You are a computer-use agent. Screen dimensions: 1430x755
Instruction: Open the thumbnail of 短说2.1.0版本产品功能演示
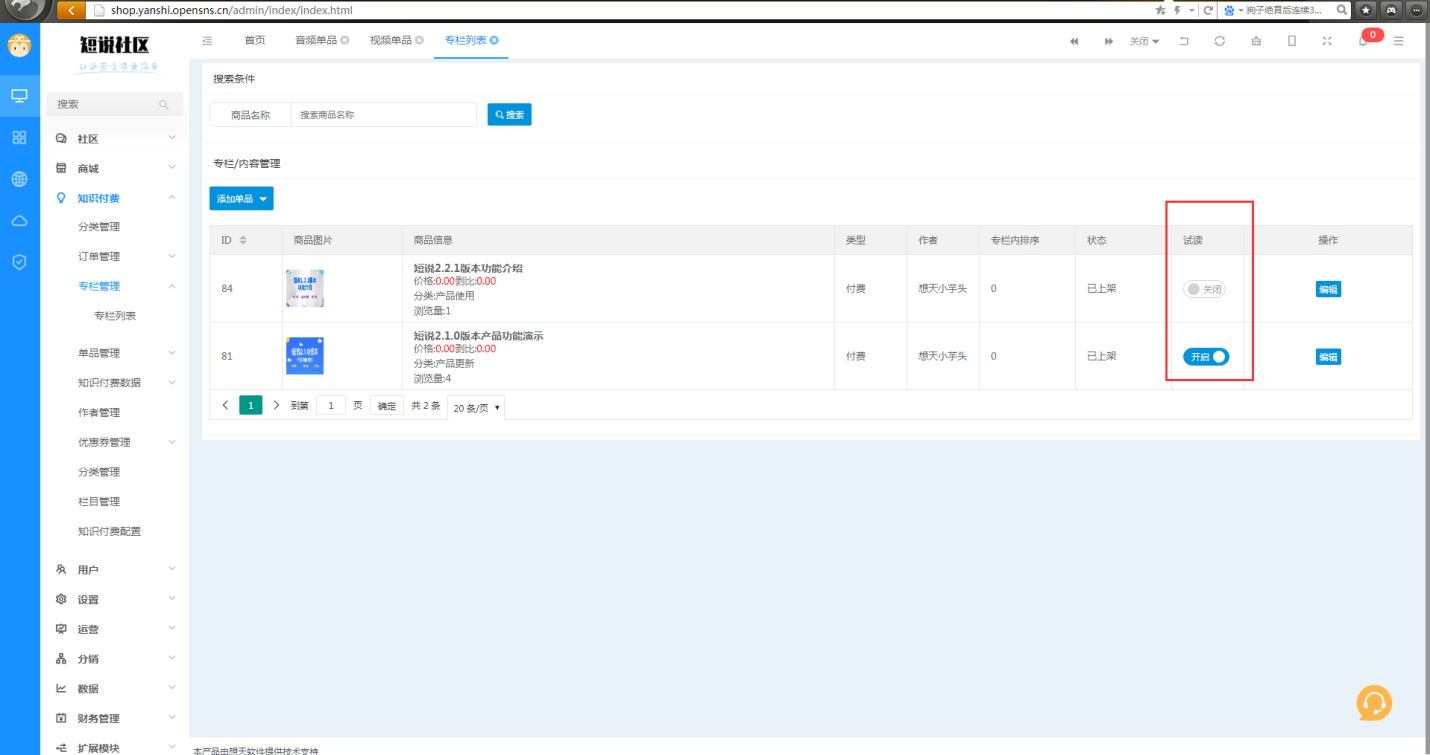click(x=304, y=355)
